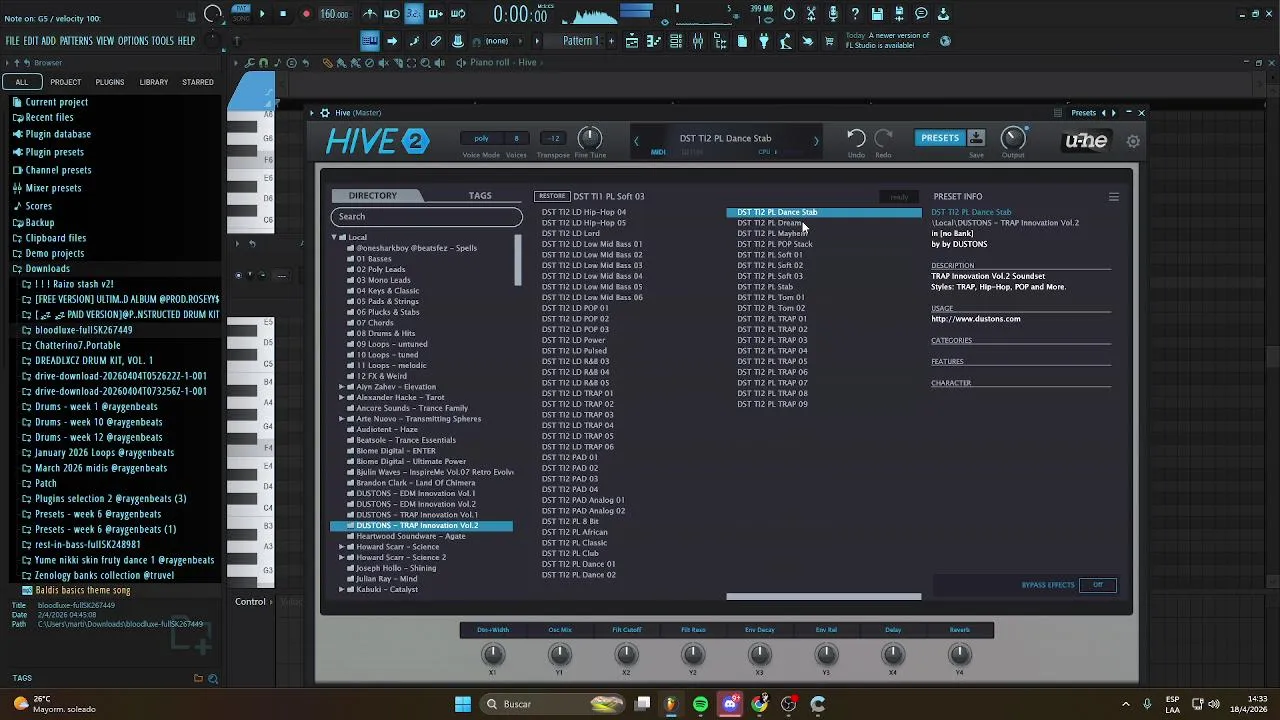Image resolution: width=1280 pixels, height=720 pixels.
Task: Go to next preset arrow in Hive display
Action: click(x=816, y=141)
